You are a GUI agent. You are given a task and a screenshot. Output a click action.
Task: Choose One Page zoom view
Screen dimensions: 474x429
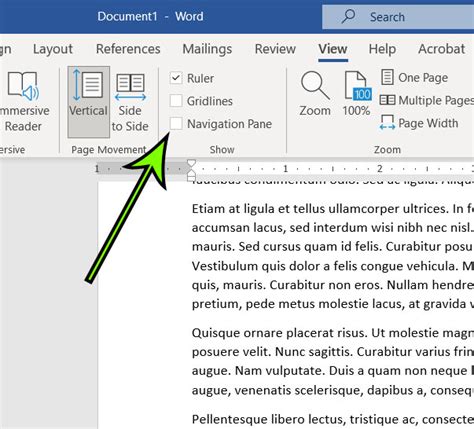[414, 77]
